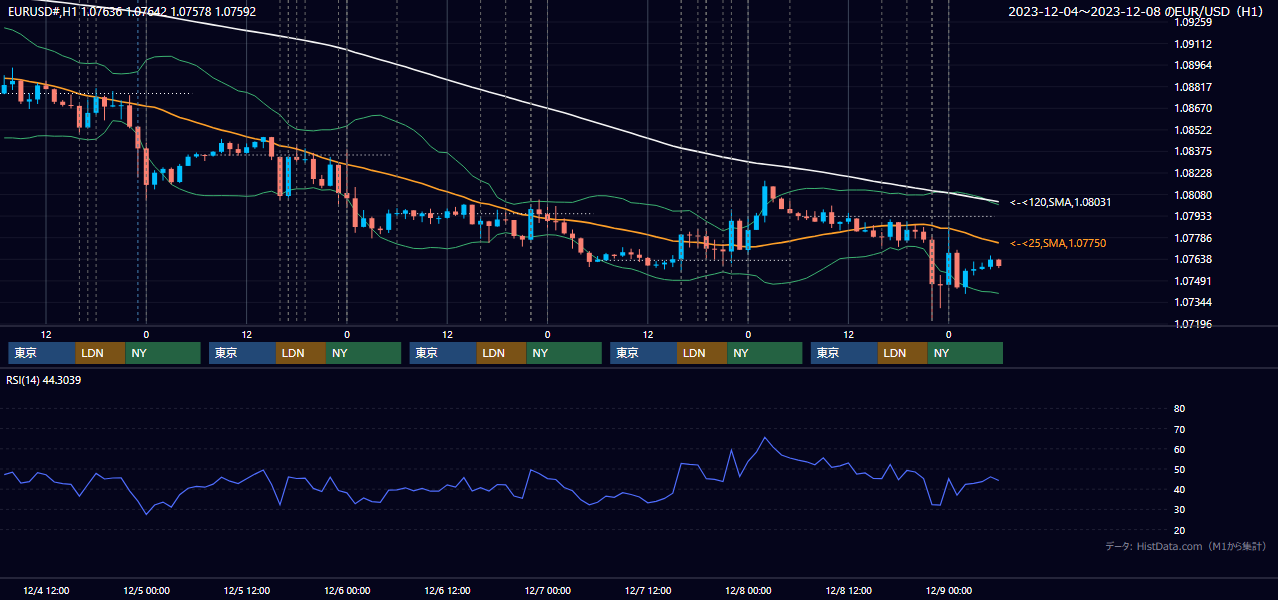Click RSI scale value 60
Image resolution: width=1278 pixels, height=600 pixels.
[1179, 449]
